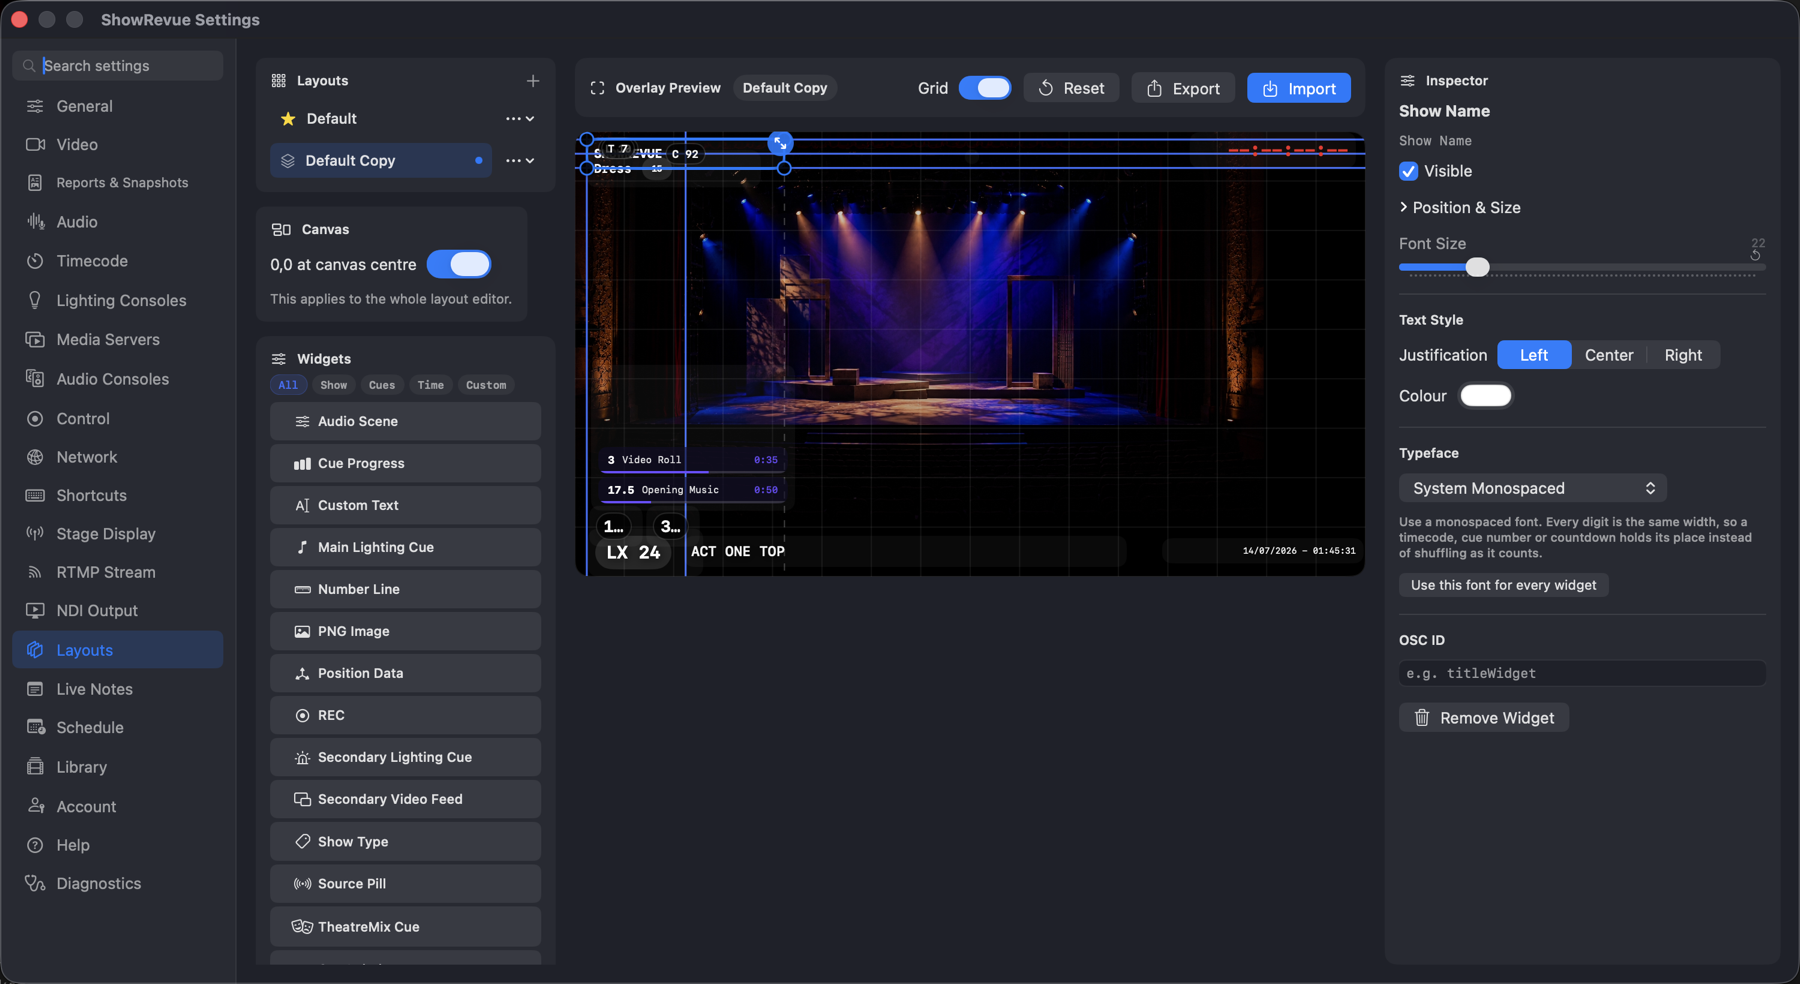Filter widgets by Time

pos(431,385)
